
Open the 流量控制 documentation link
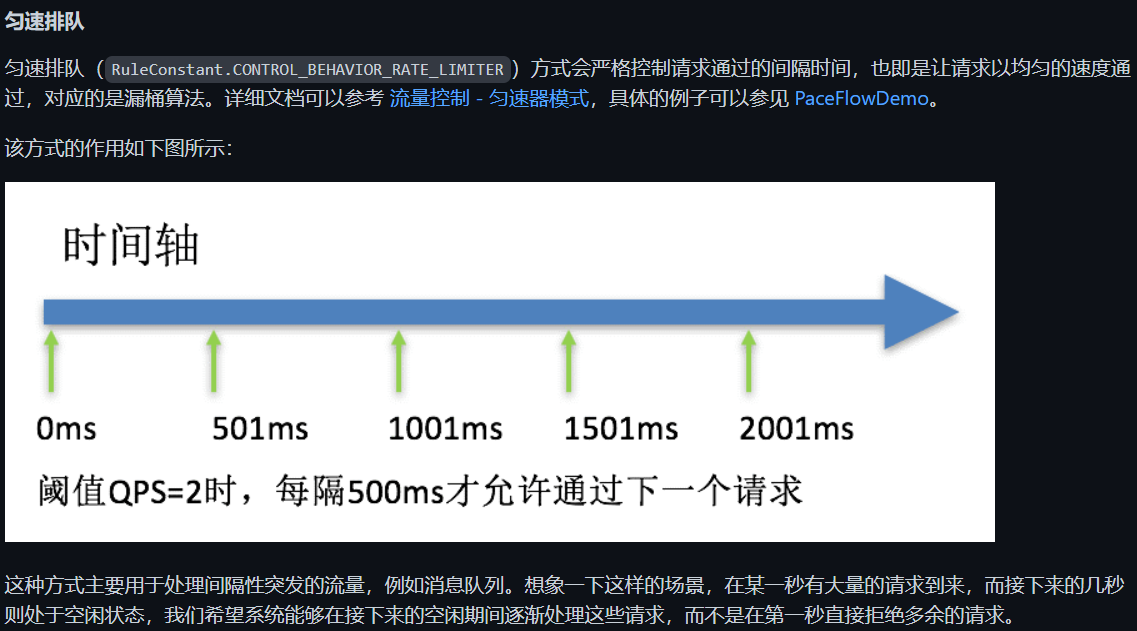click(428, 98)
